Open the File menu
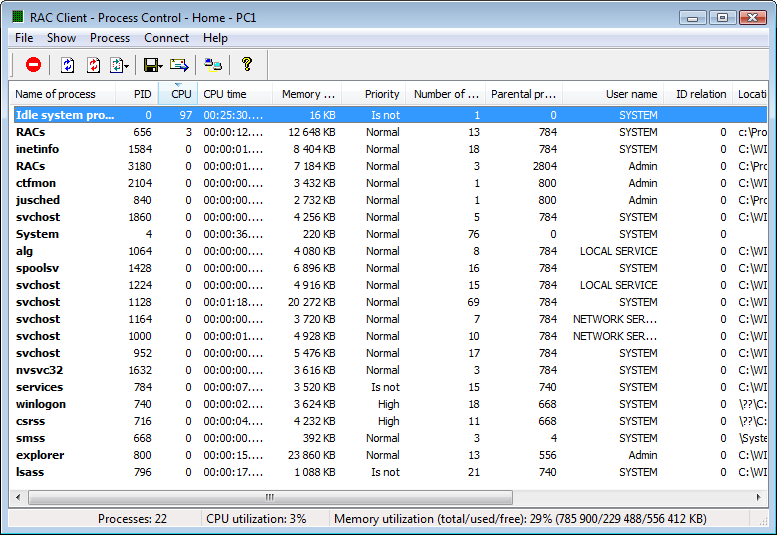 pos(24,38)
